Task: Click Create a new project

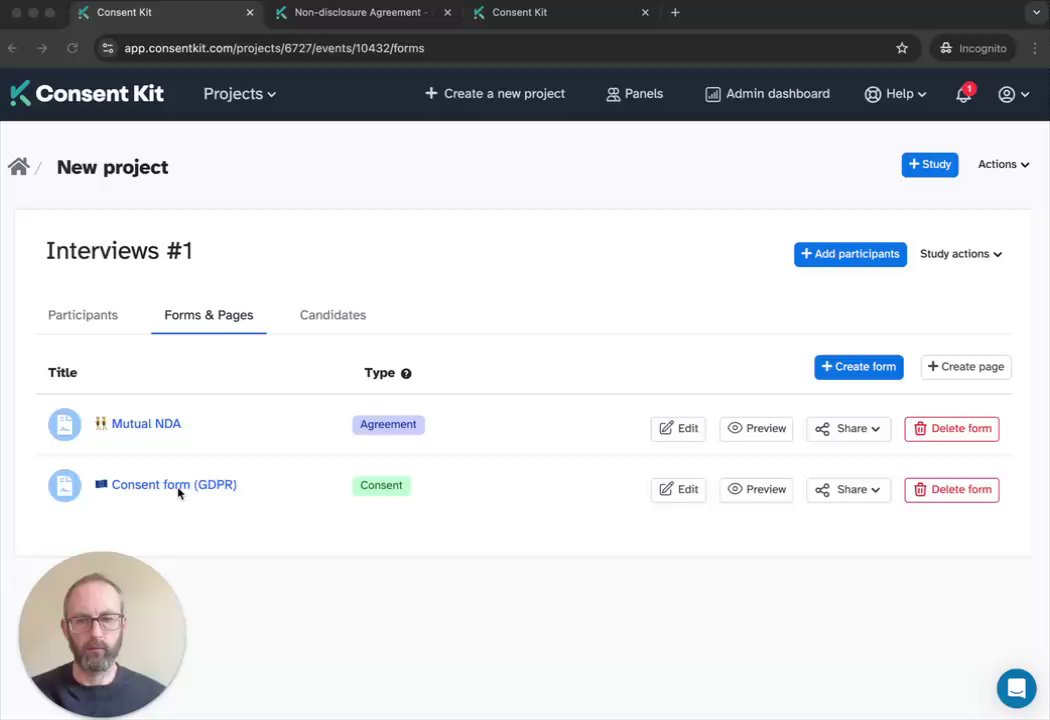Action: point(495,94)
